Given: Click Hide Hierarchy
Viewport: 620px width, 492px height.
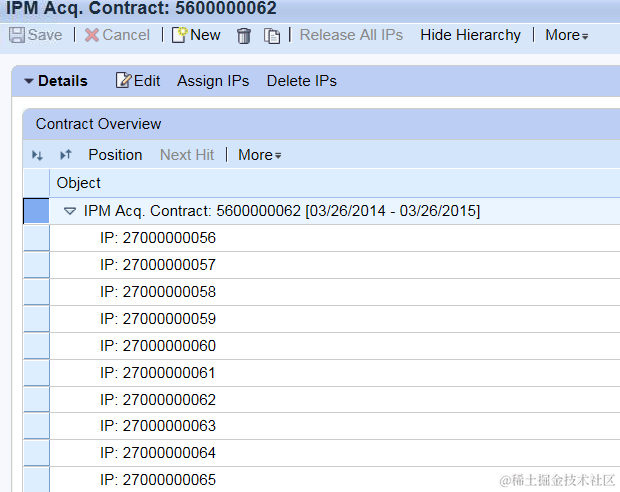Looking at the screenshot, I should (x=471, y=35).
